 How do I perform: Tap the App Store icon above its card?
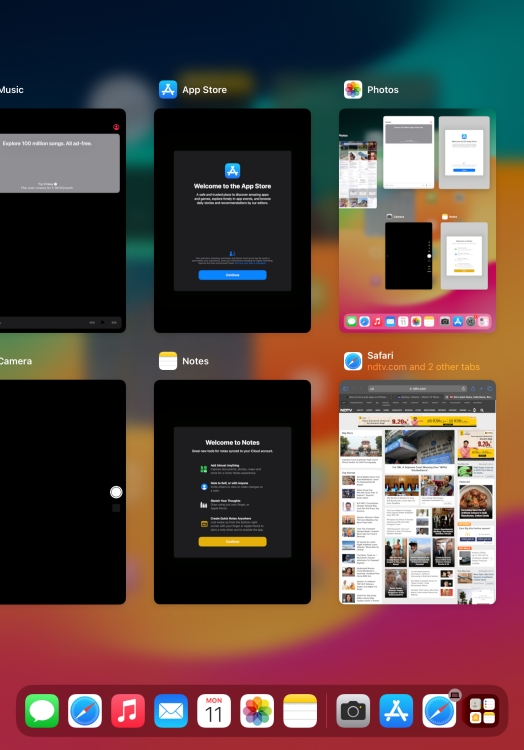click(168, 89)
